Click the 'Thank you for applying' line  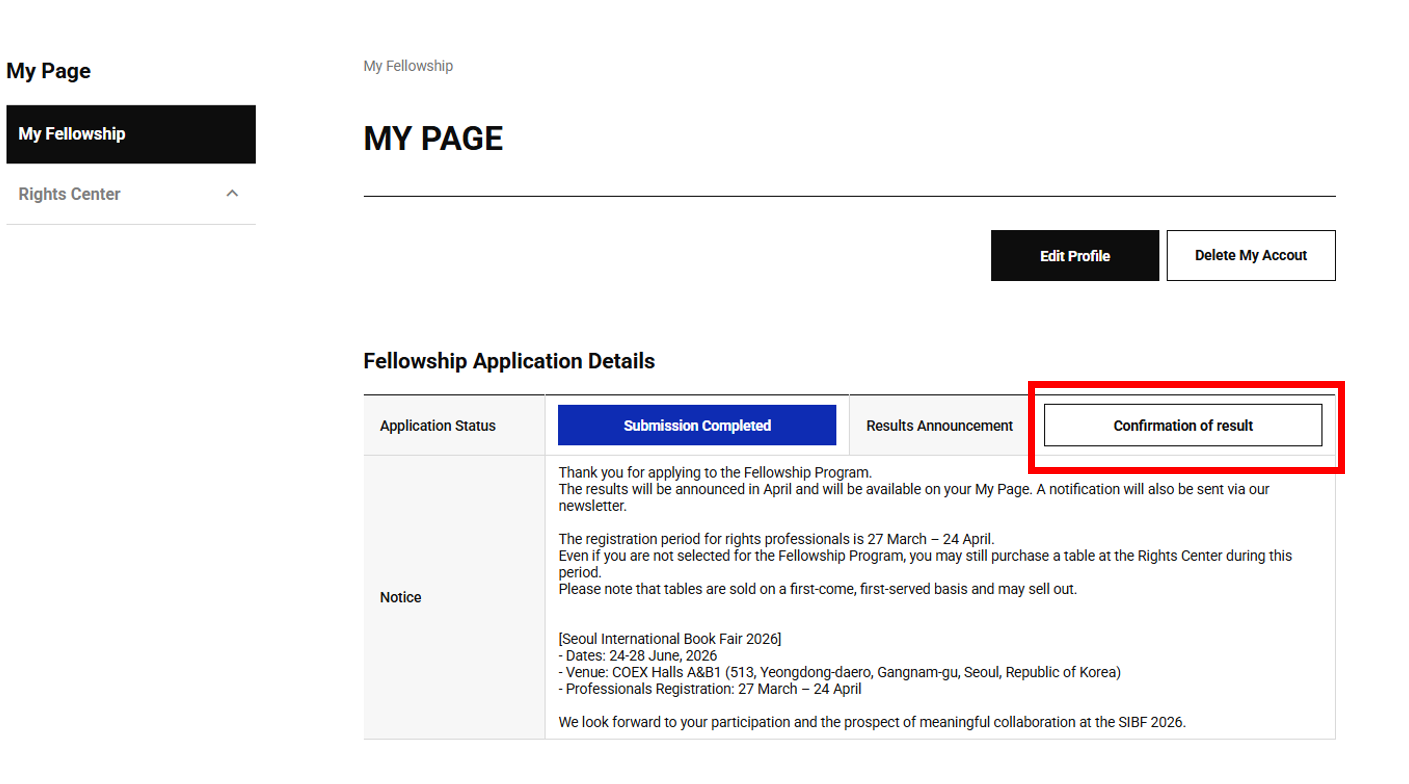coord(715,472)
